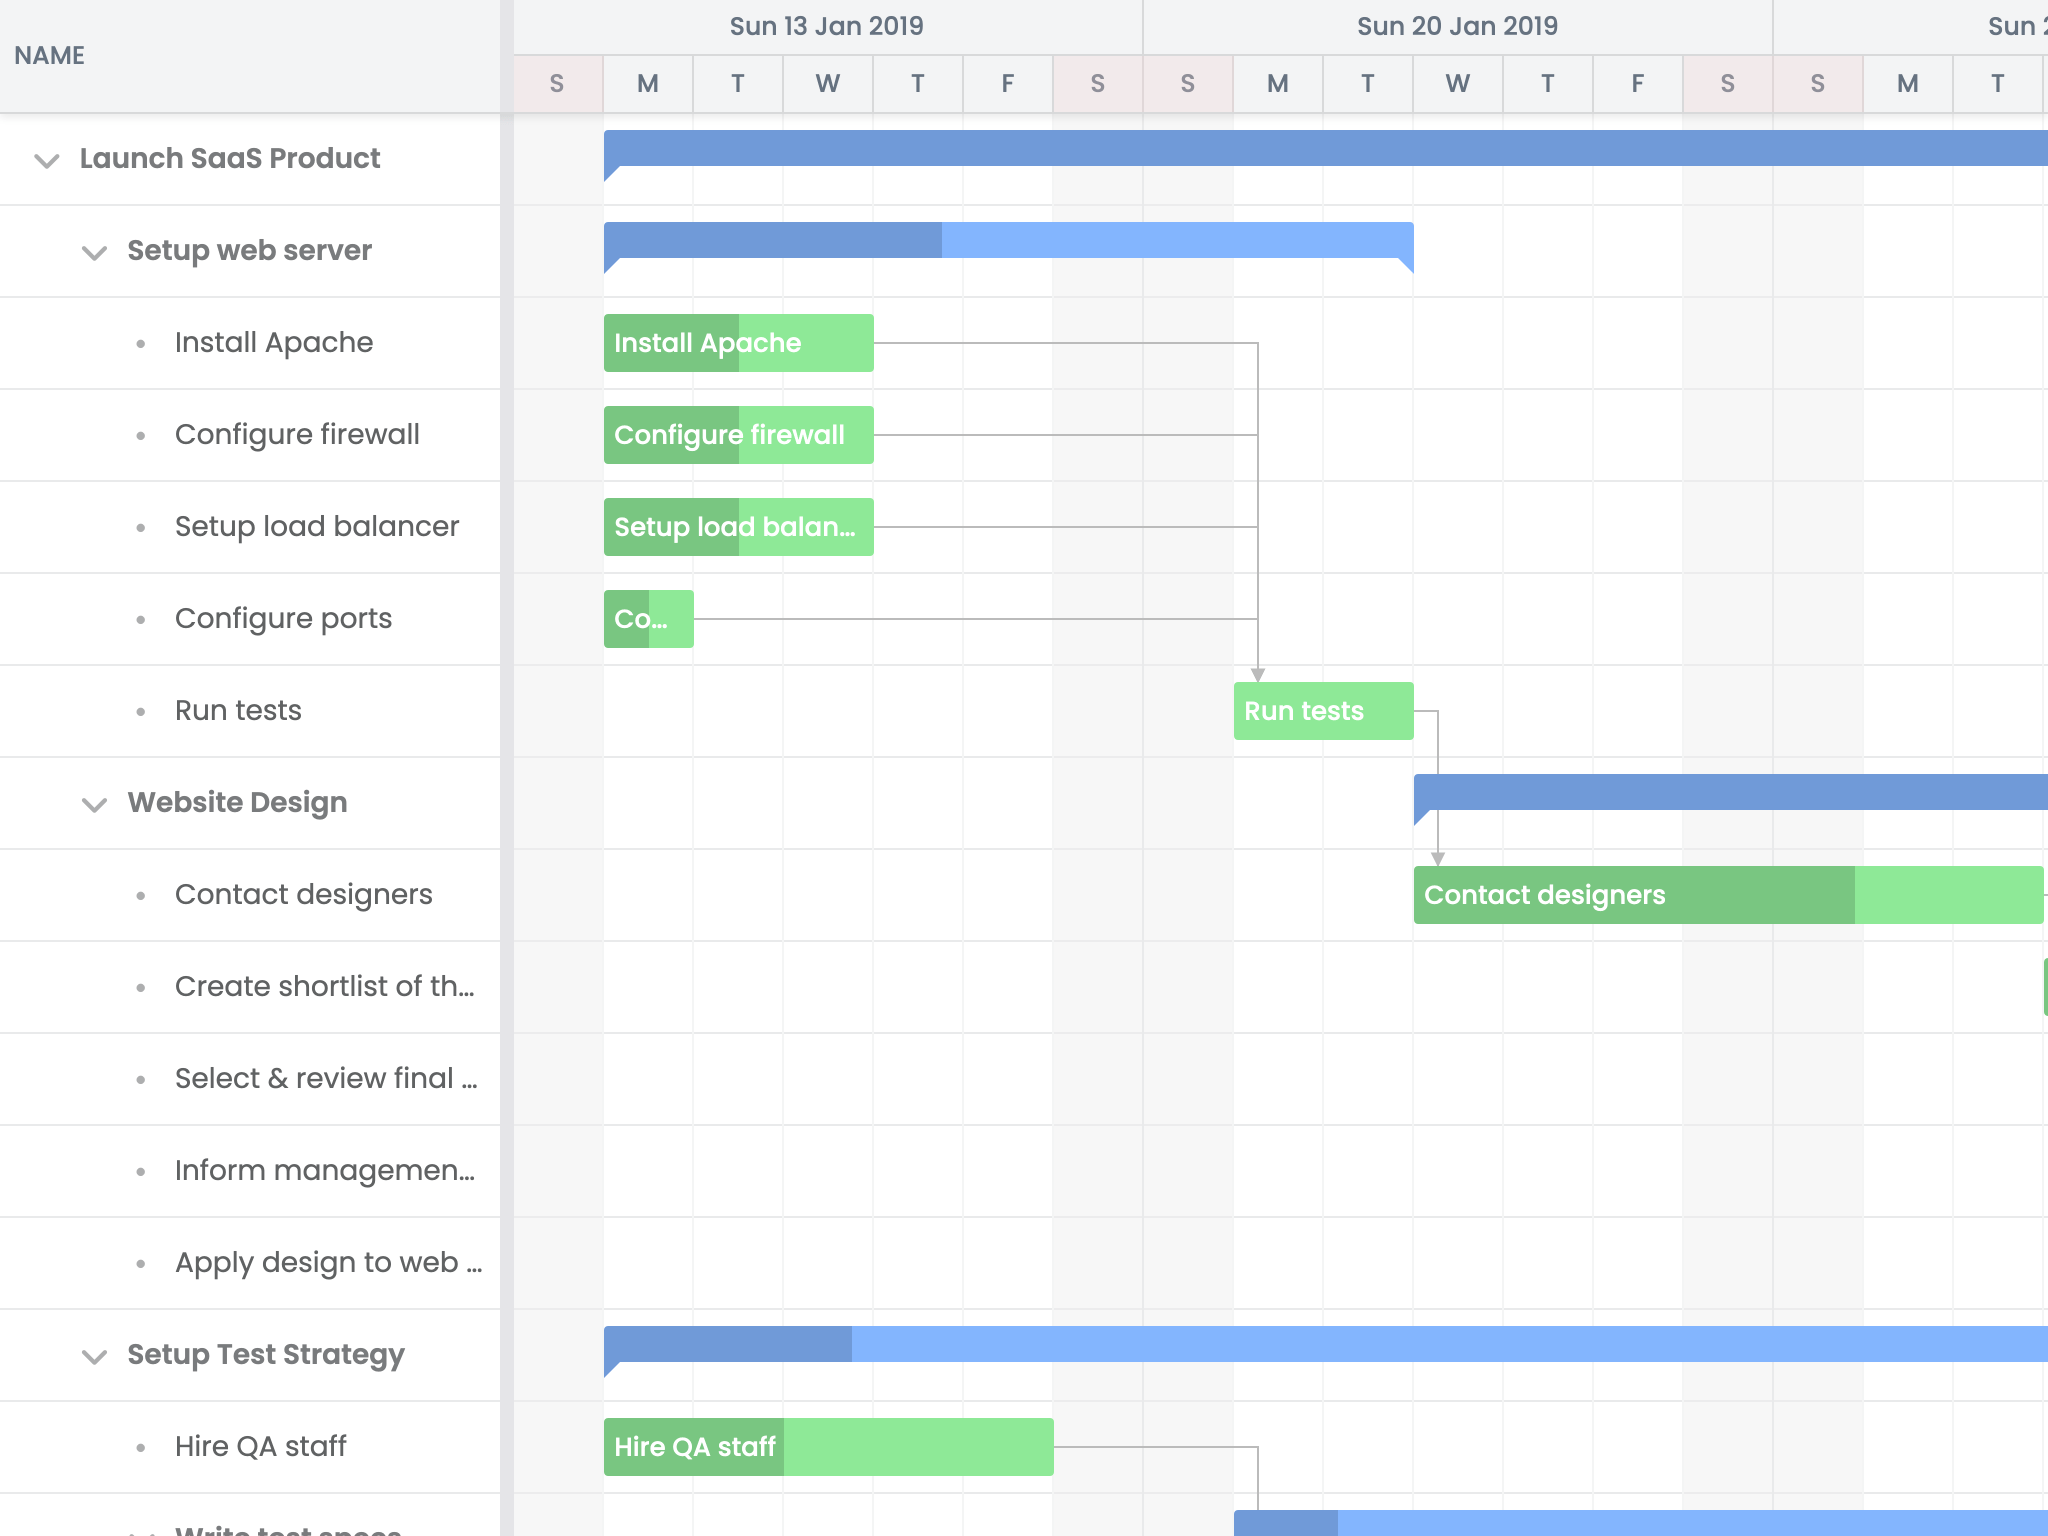
Task: Click the Contact designers task bar
Action: click(x=1729, y=895)
